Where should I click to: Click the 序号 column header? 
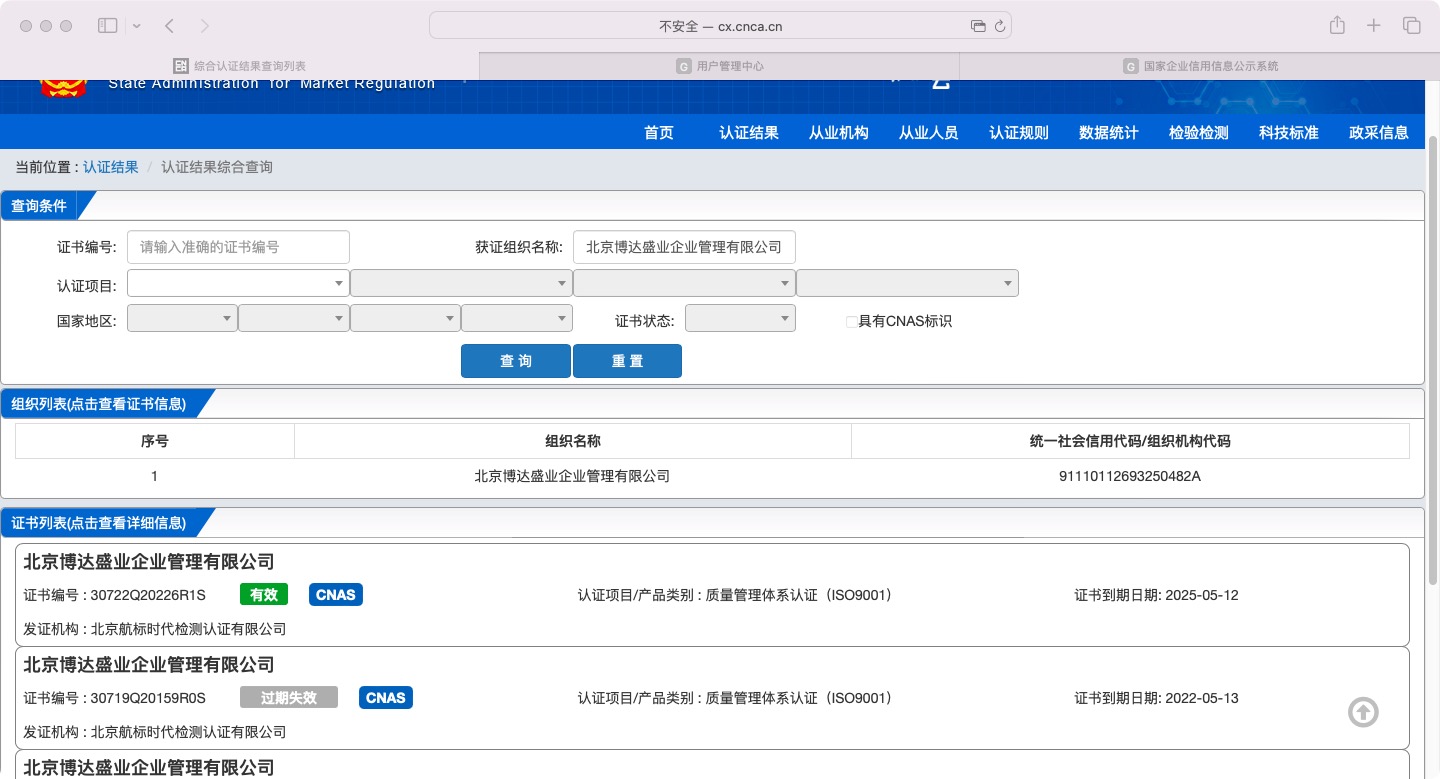(x=155, y=441)
